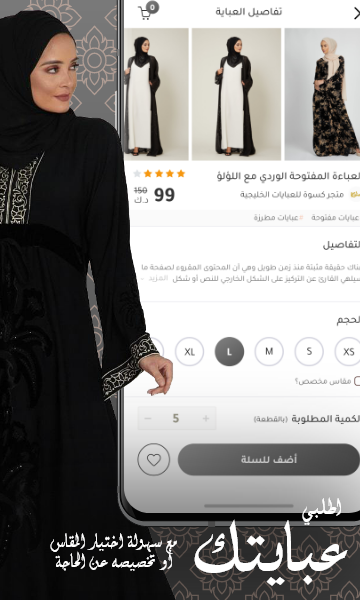
Task: Select size XS
Action: (348, 352)
